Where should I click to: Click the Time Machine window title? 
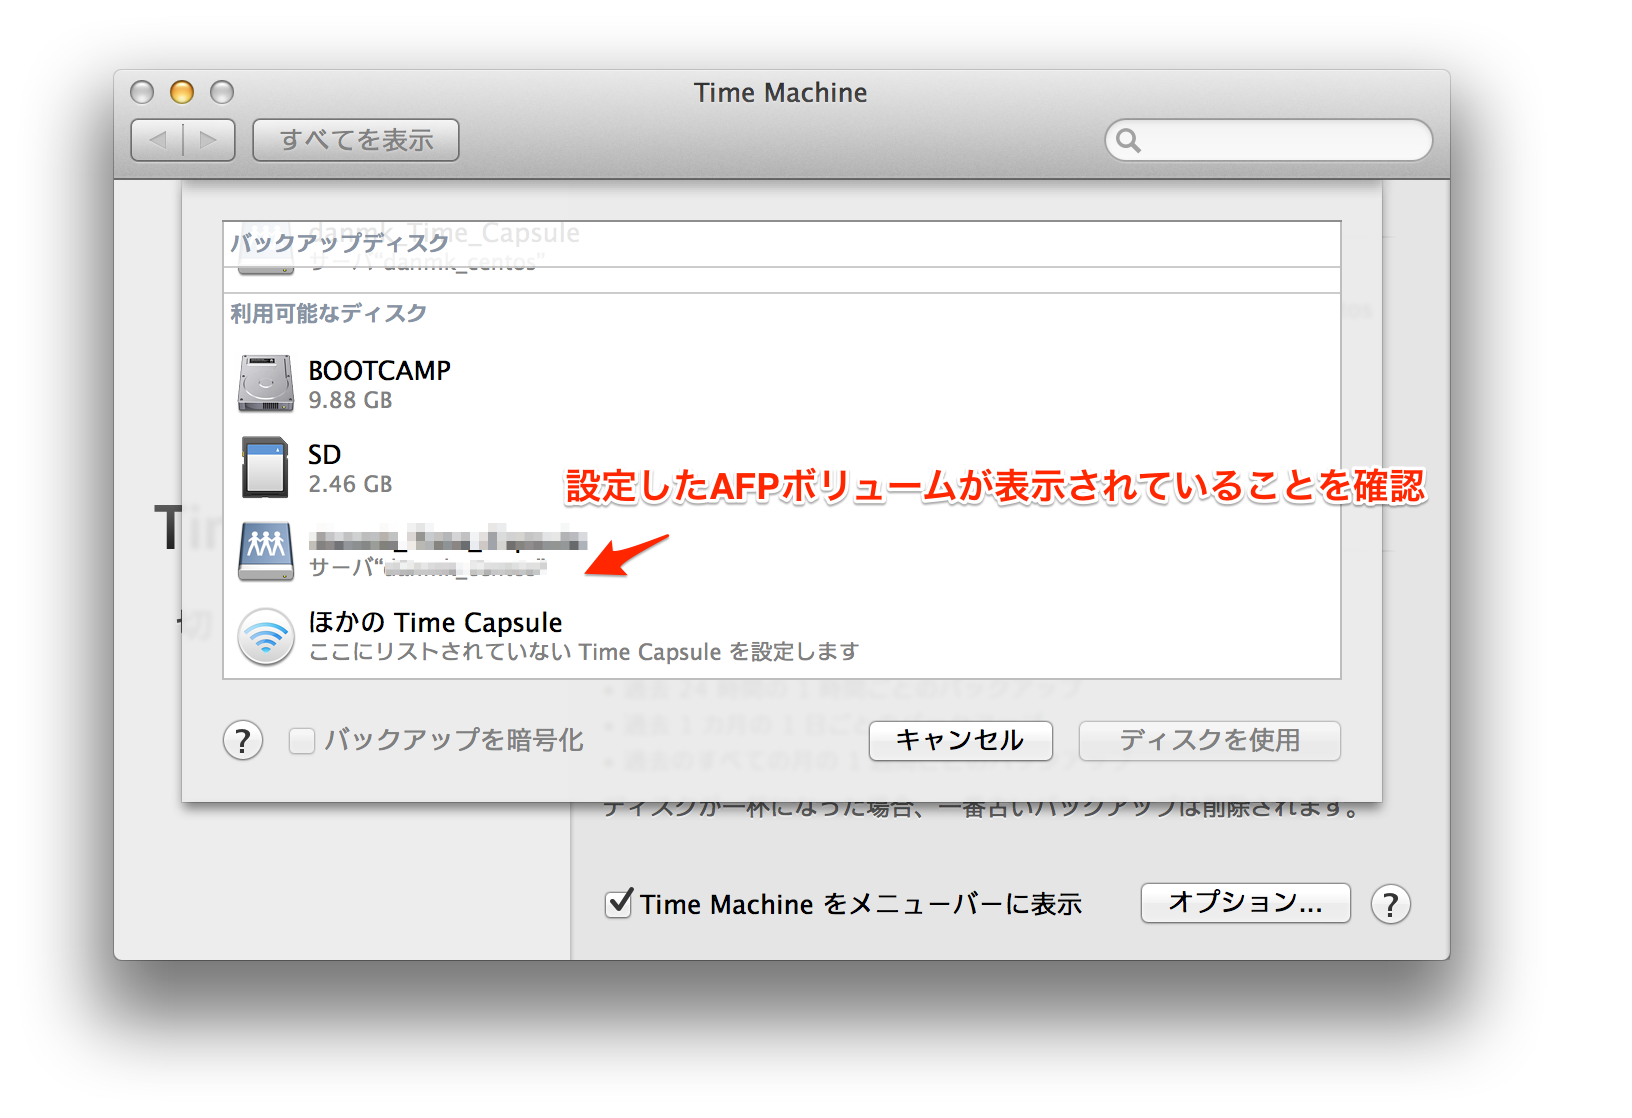click(x=781, y=92)
